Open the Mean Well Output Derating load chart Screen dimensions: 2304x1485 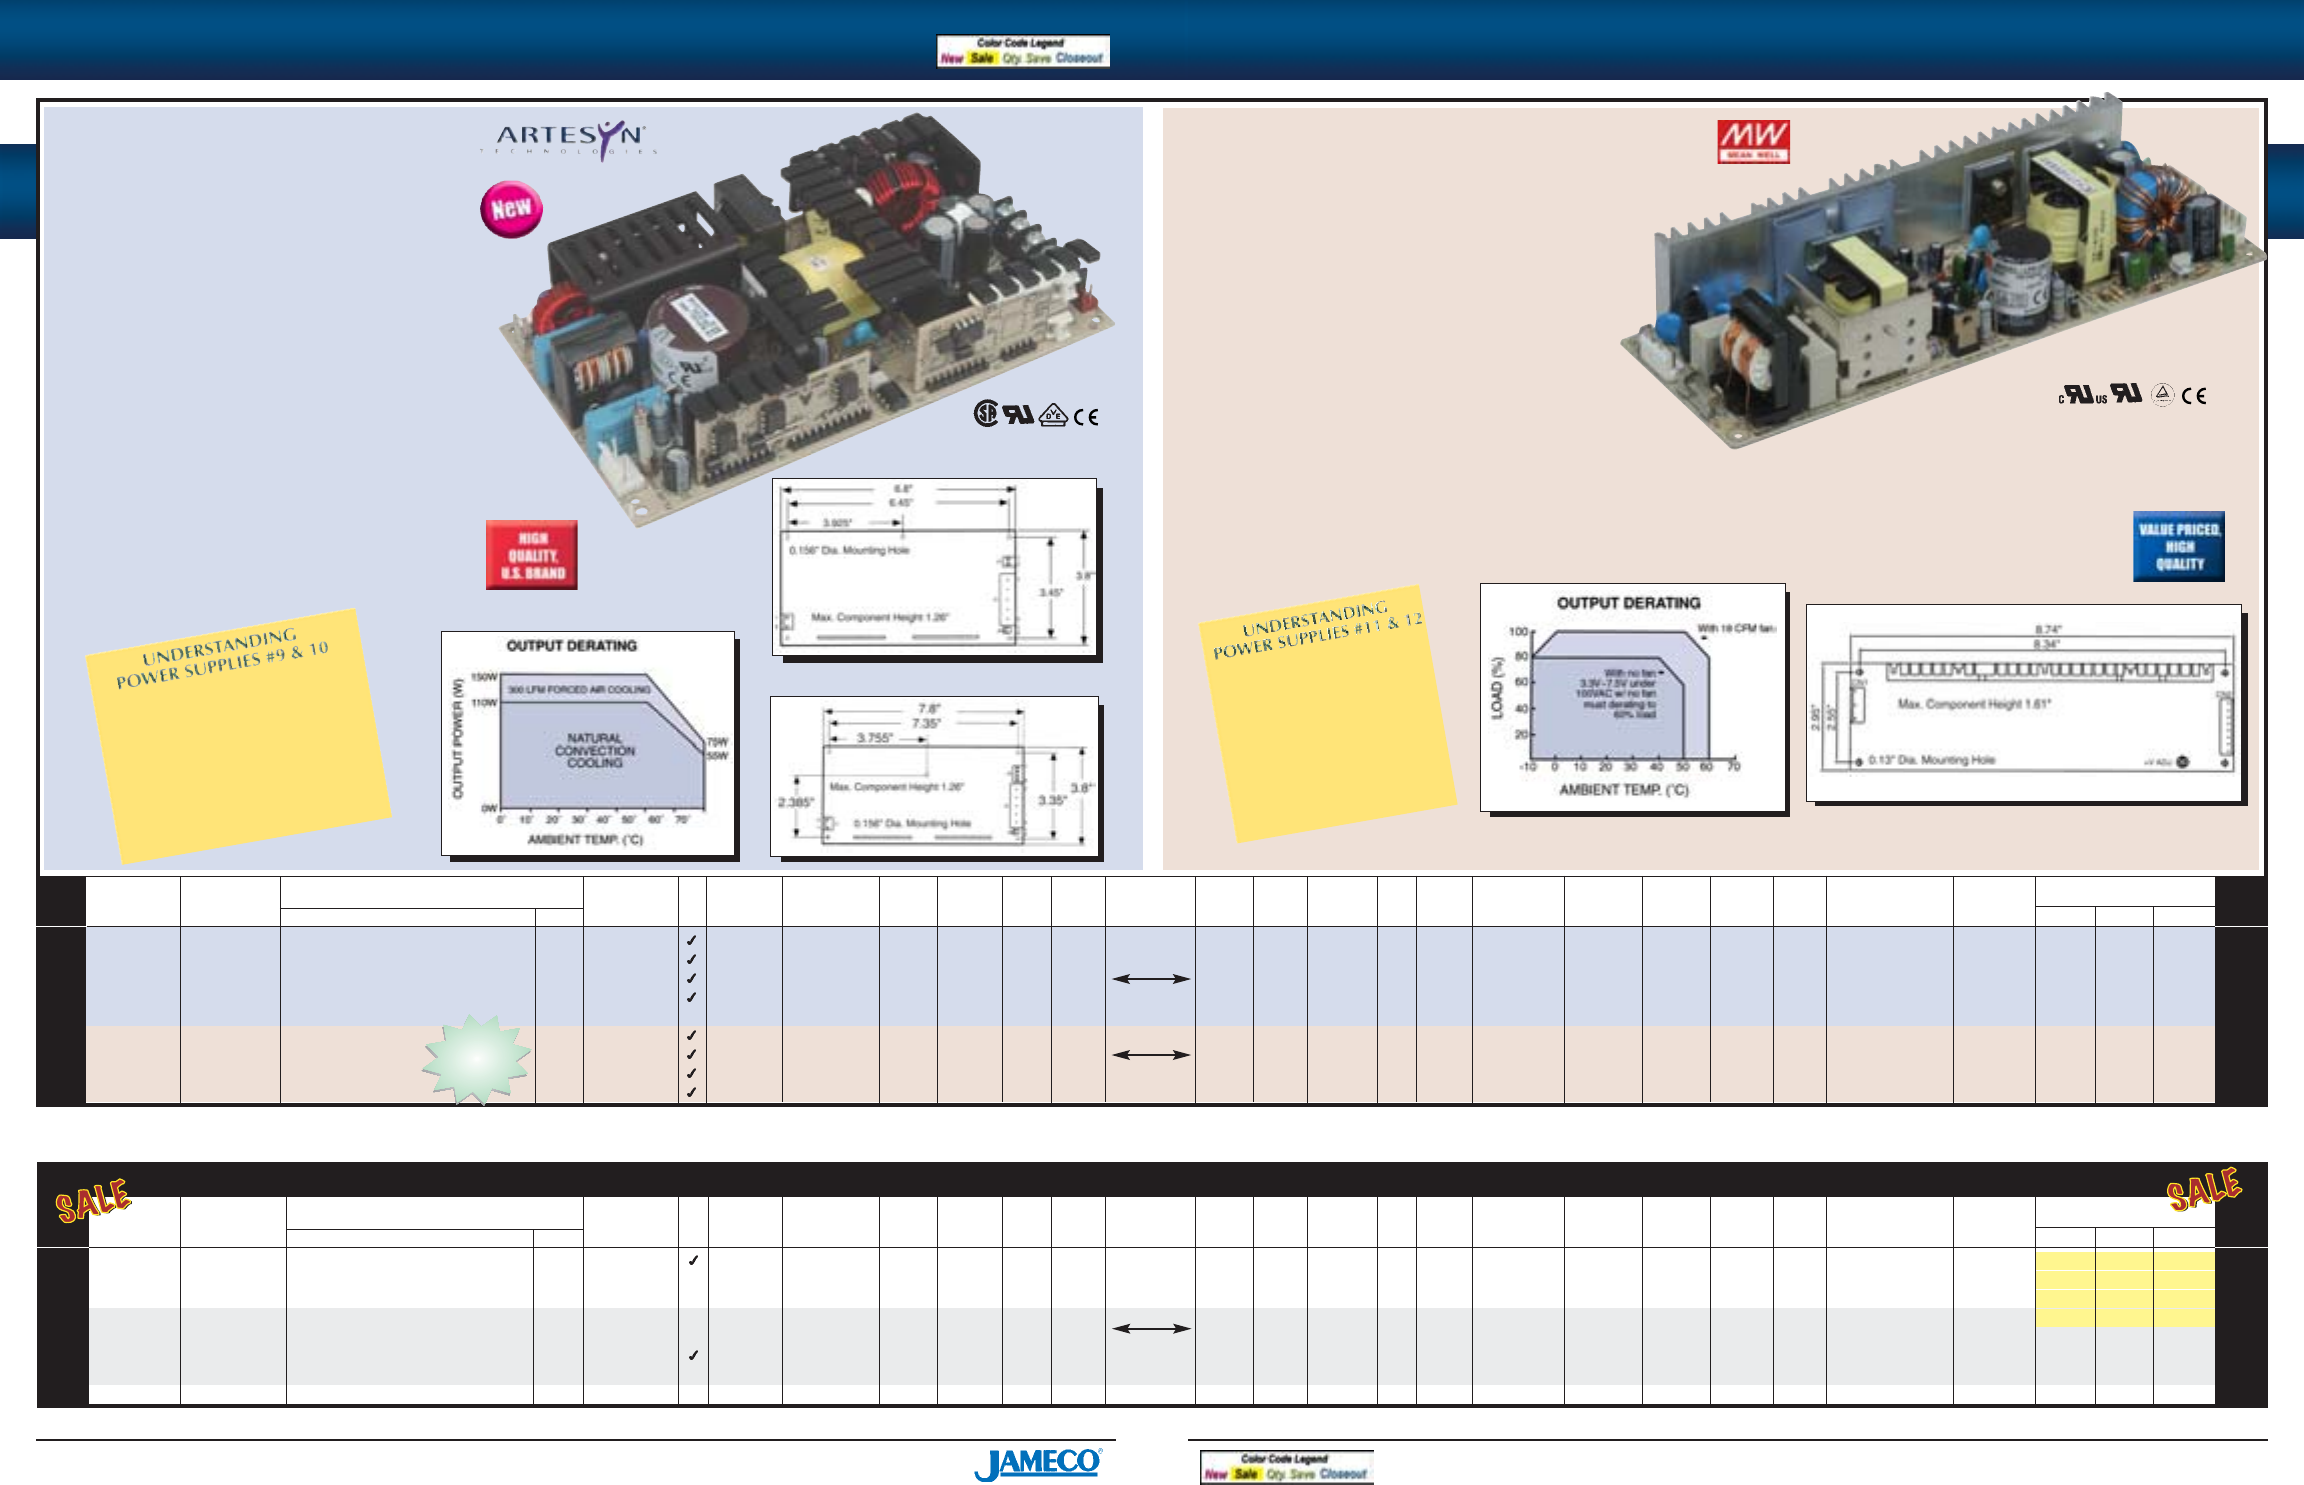tap(1633, 697)
